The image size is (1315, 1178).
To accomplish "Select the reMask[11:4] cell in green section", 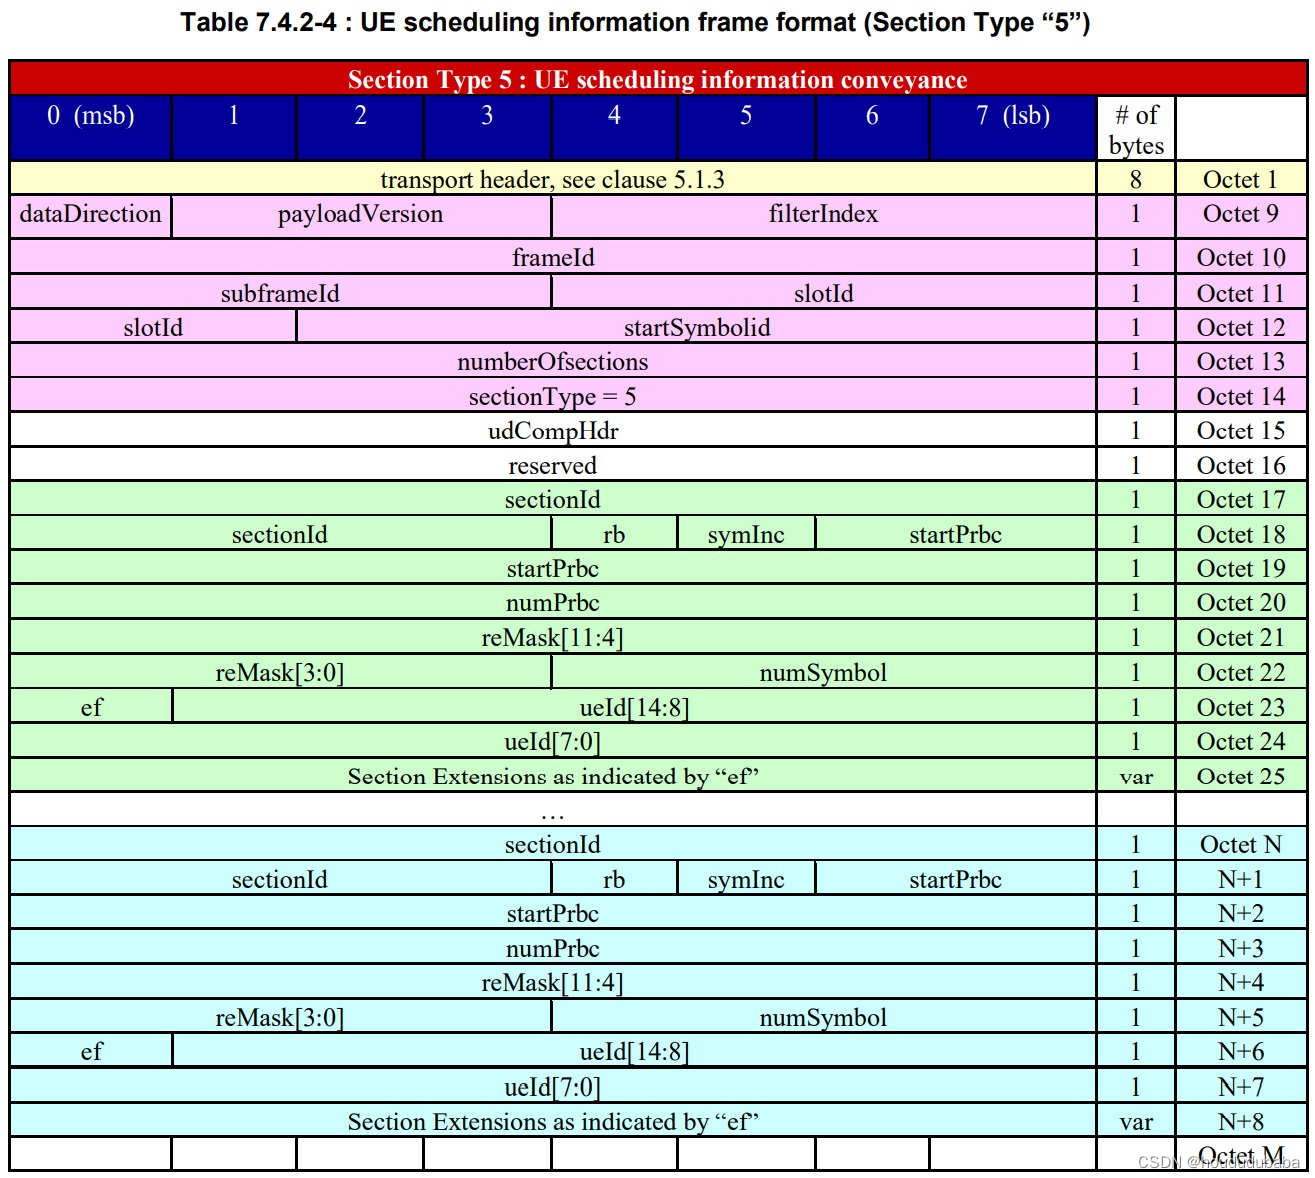I will [x=552, y=636].
